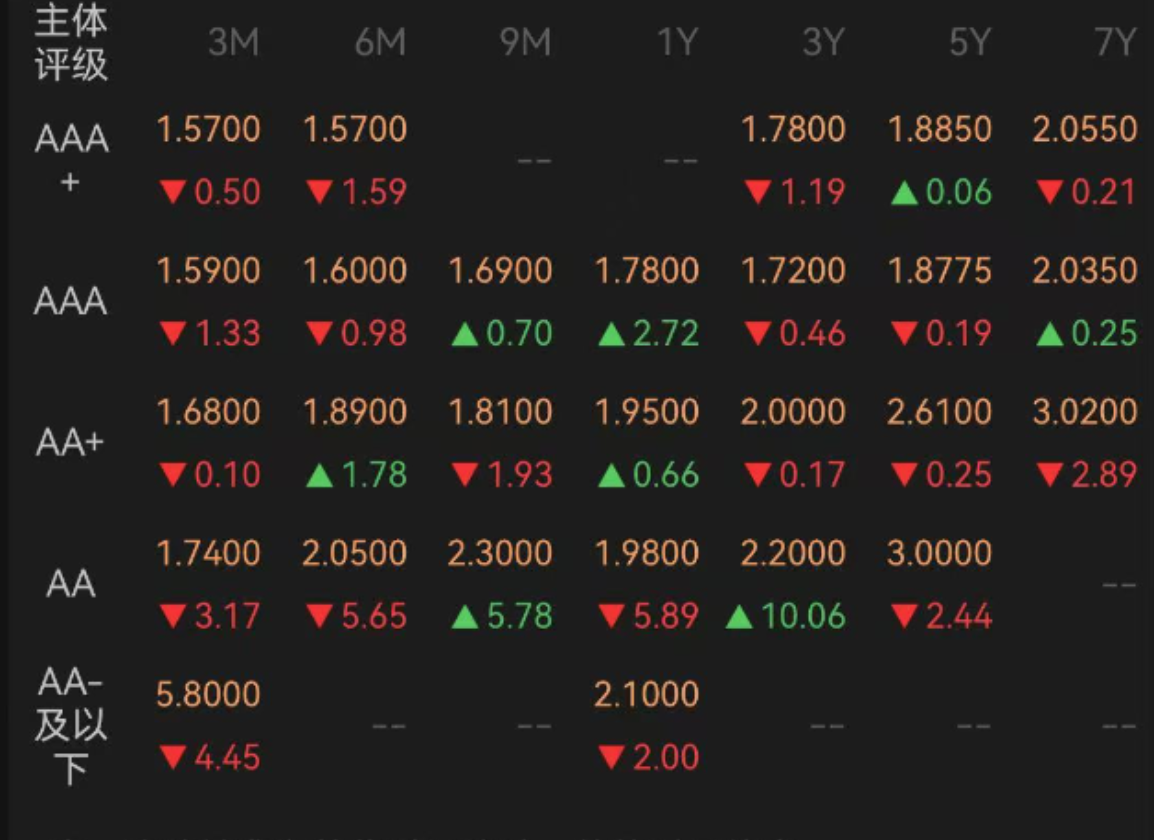This screenshot has height=840, width=1154.
Task: Click the red down arrow beside 4.45
Action: tap(173, 758)
